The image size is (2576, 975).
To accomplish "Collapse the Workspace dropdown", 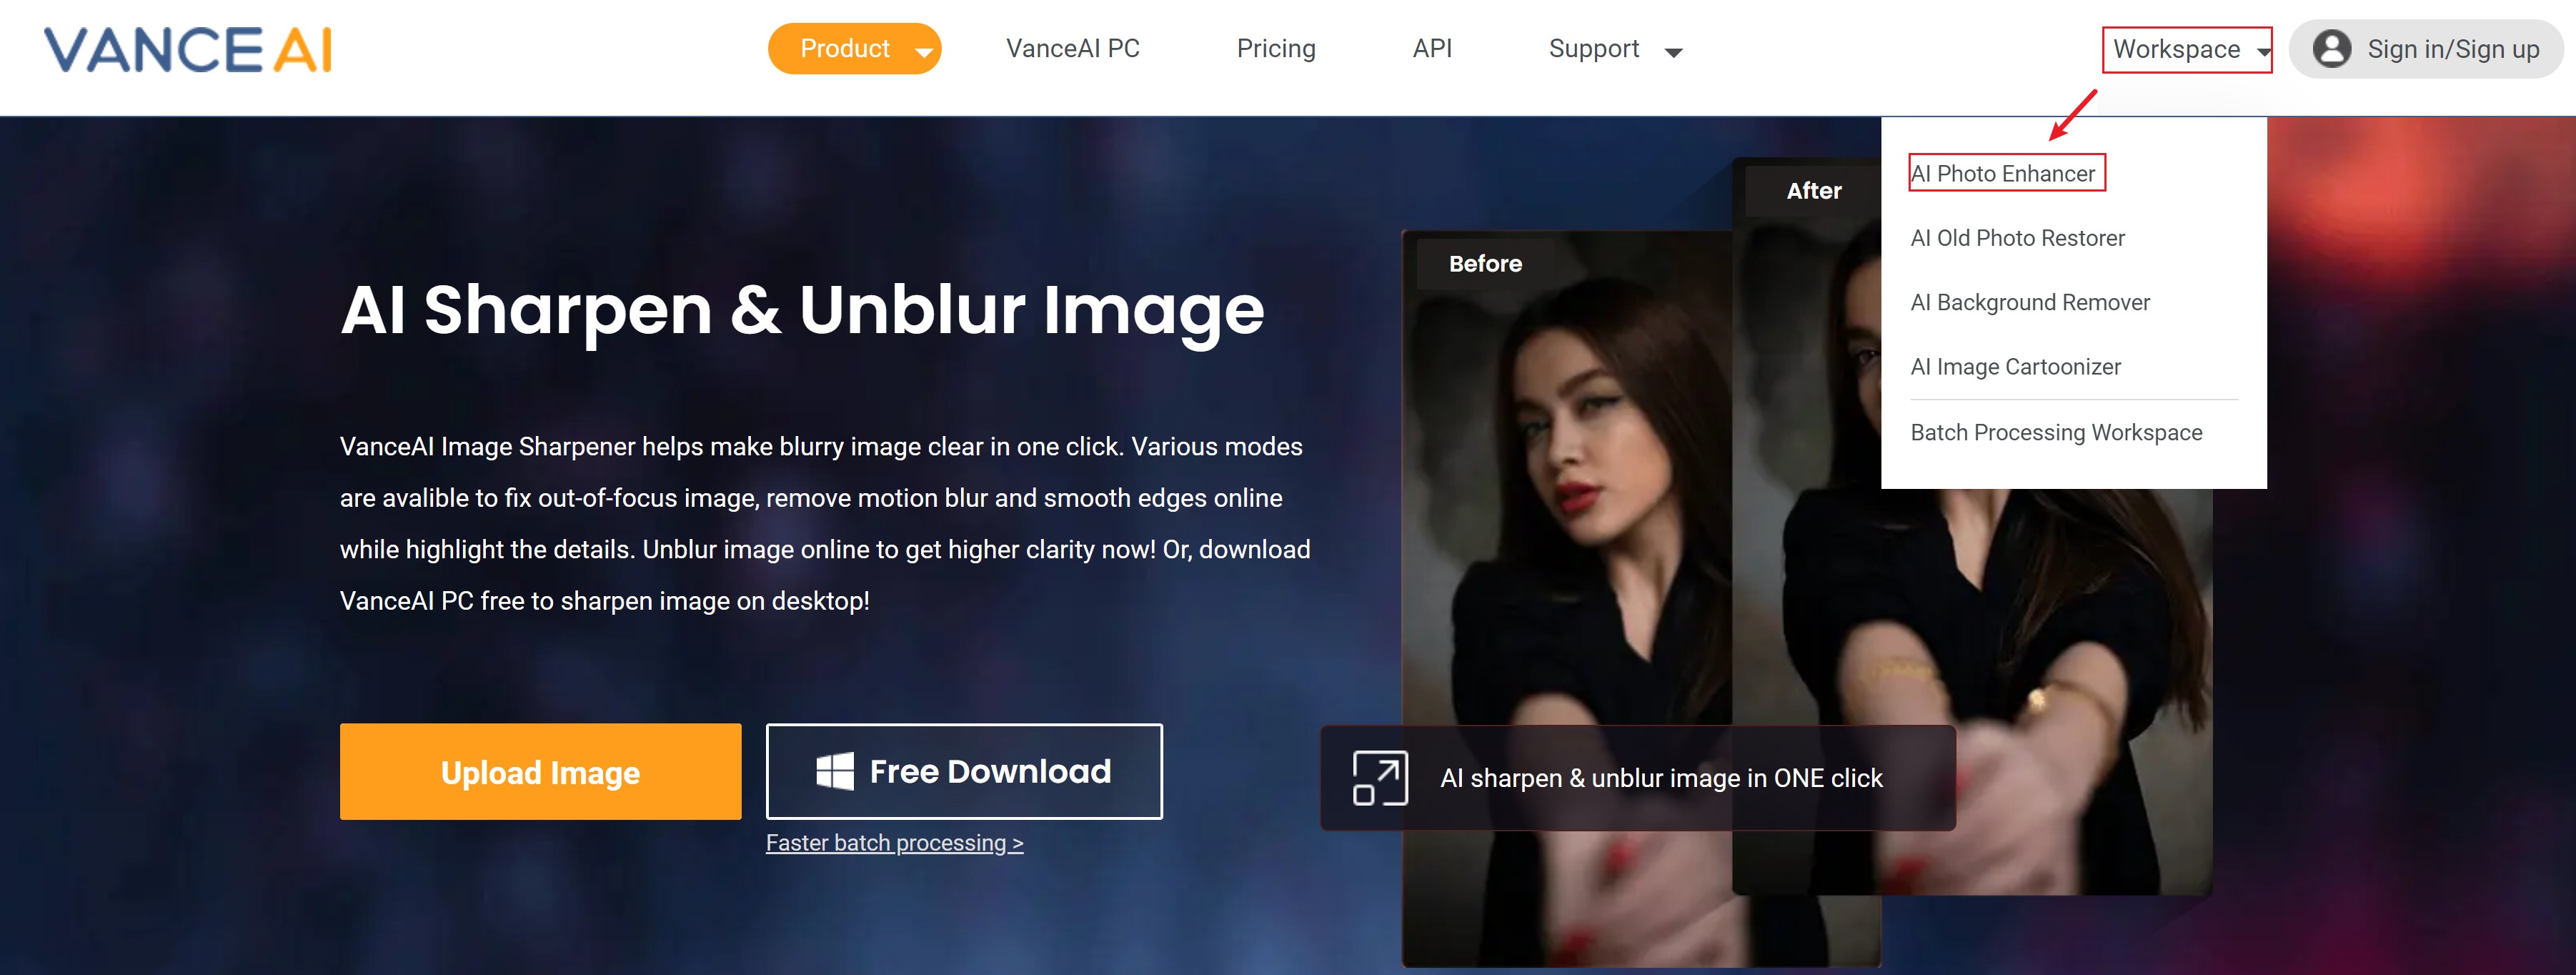I will point(2187,49).
